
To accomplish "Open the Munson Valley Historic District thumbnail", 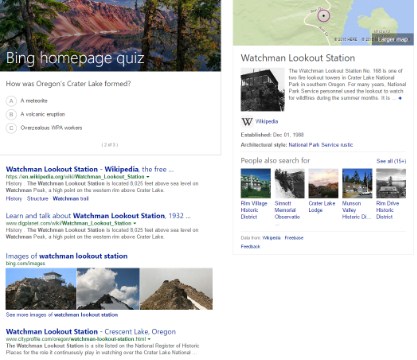I will pyautogui.click(x=357, y=183).
